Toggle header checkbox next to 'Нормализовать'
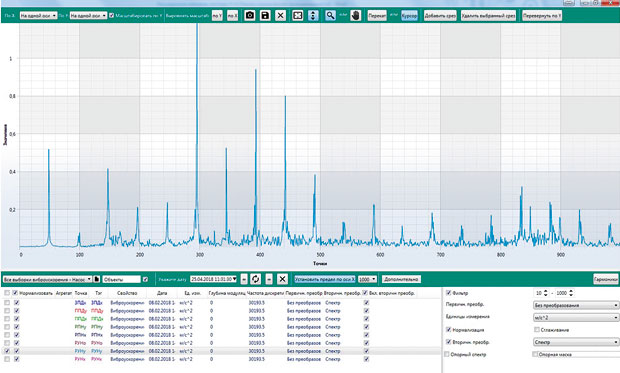The width and height of the screenshot is (620, 373). (15, 293)
